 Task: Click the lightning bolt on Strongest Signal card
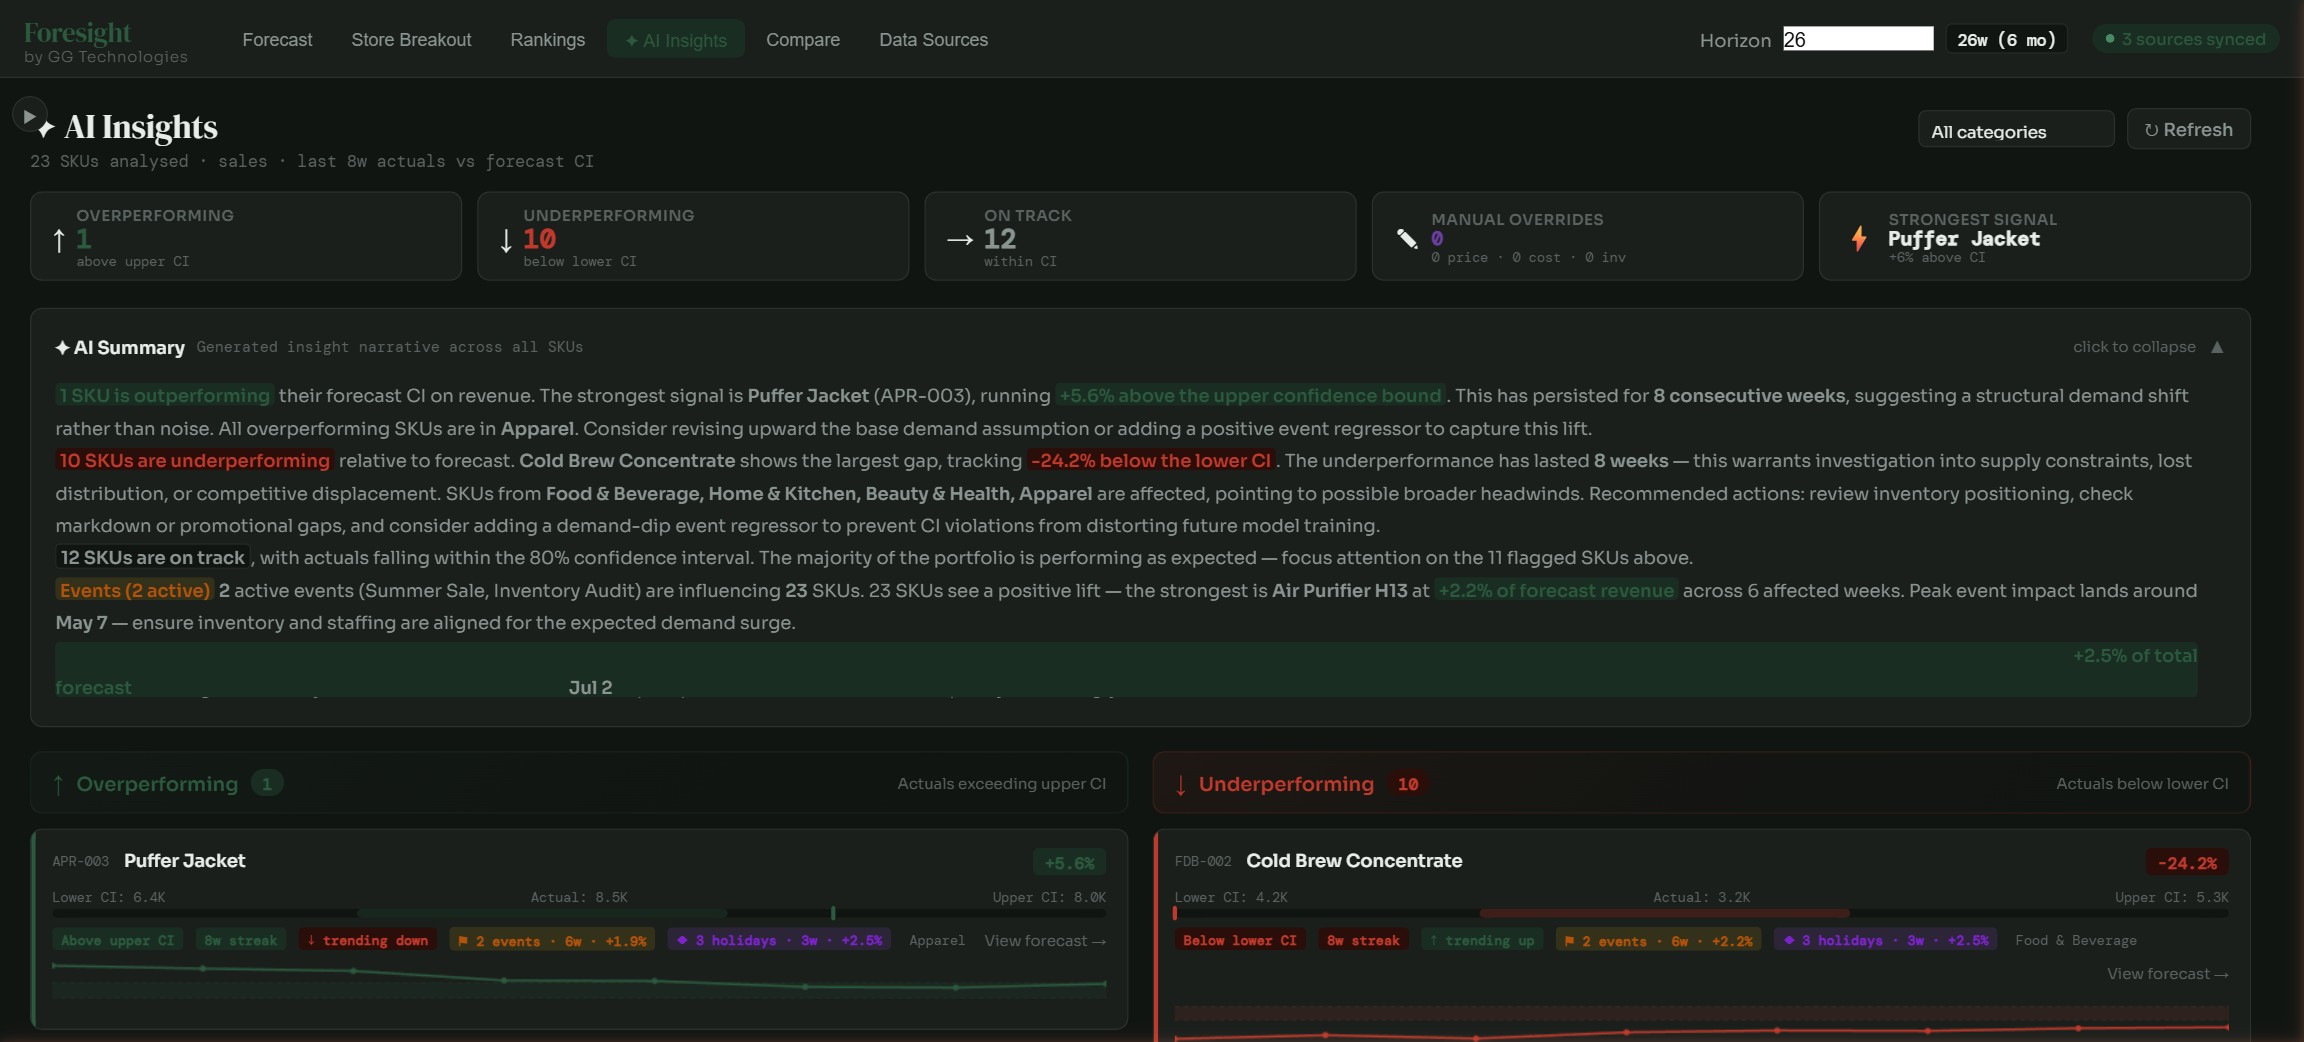1858,238
